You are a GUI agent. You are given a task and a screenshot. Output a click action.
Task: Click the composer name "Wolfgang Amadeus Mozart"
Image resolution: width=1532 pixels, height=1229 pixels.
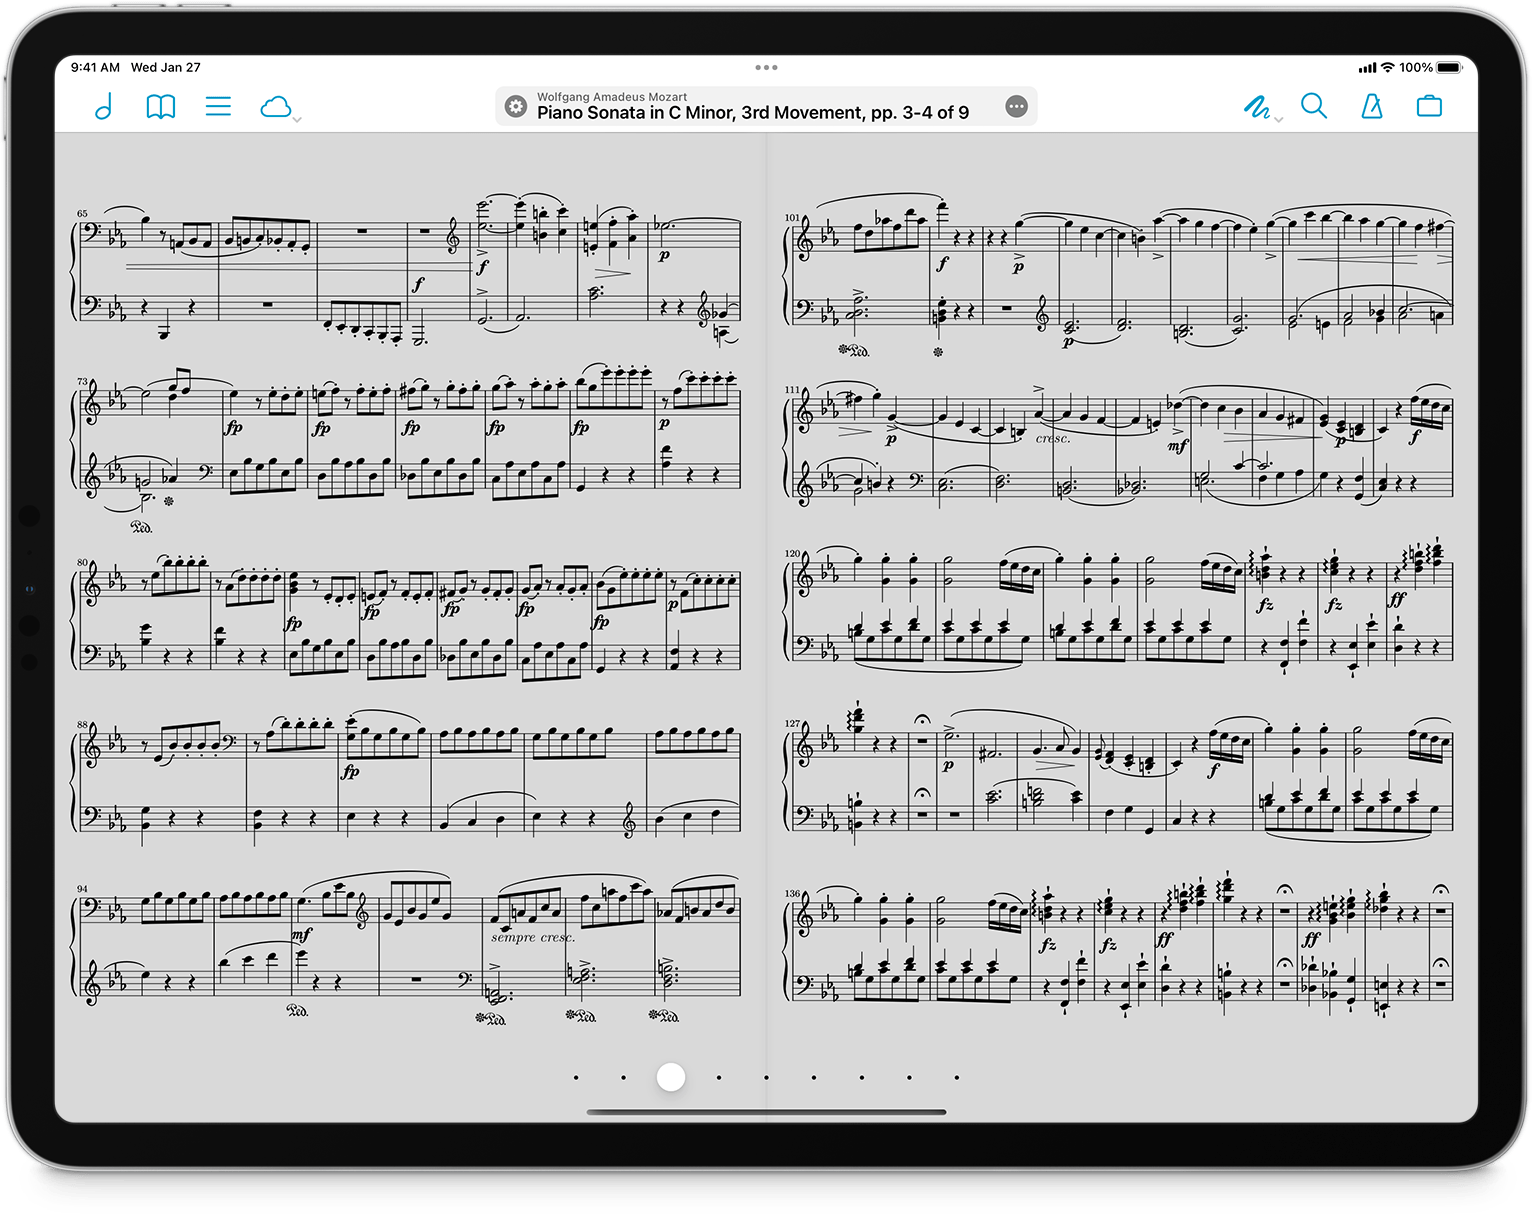point(612,97)
